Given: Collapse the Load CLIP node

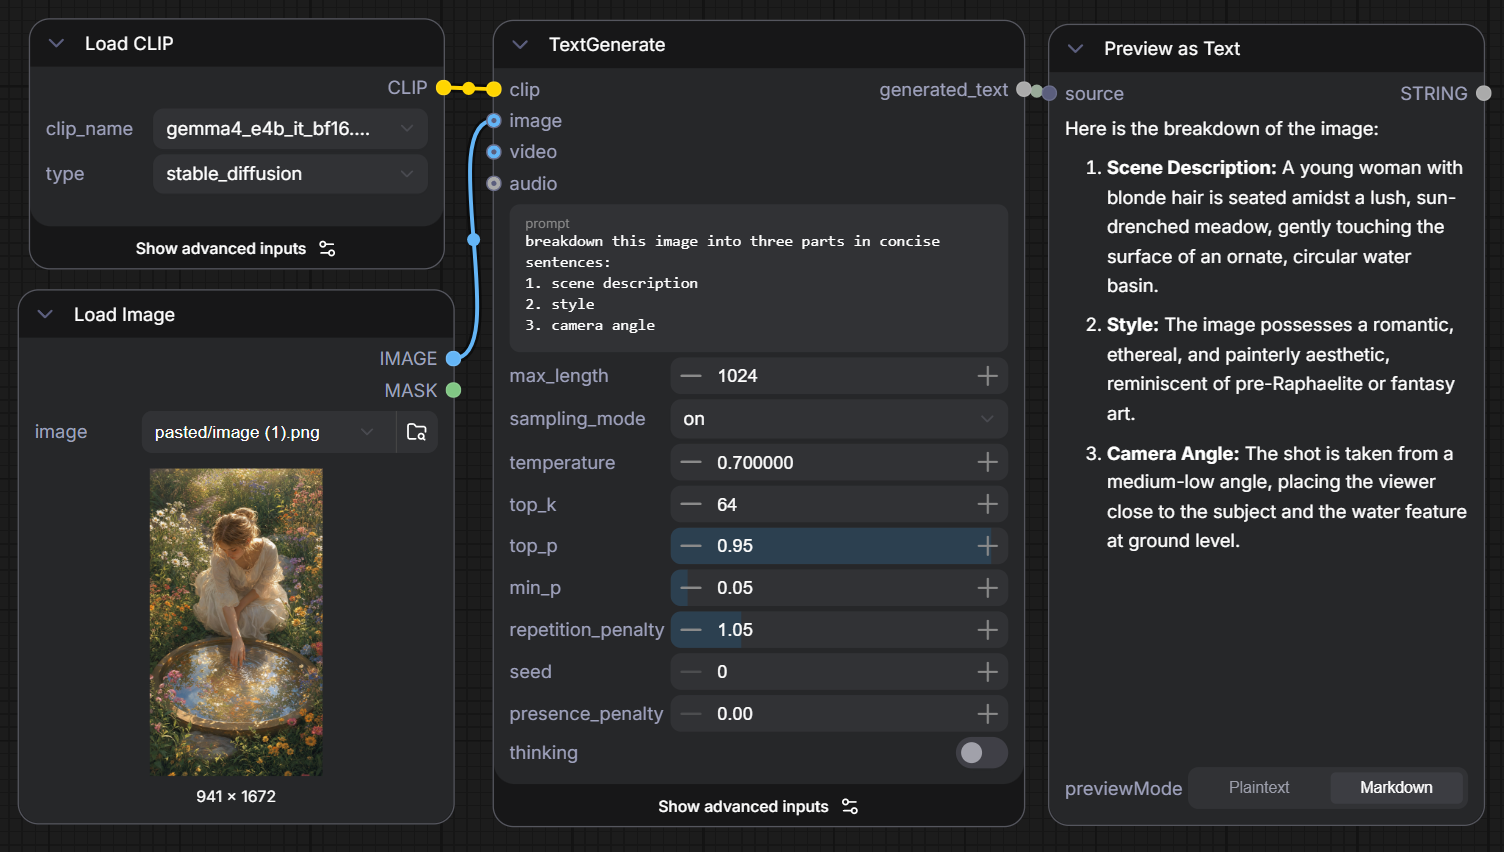Looking at the screenshot, I should point(57,44).
